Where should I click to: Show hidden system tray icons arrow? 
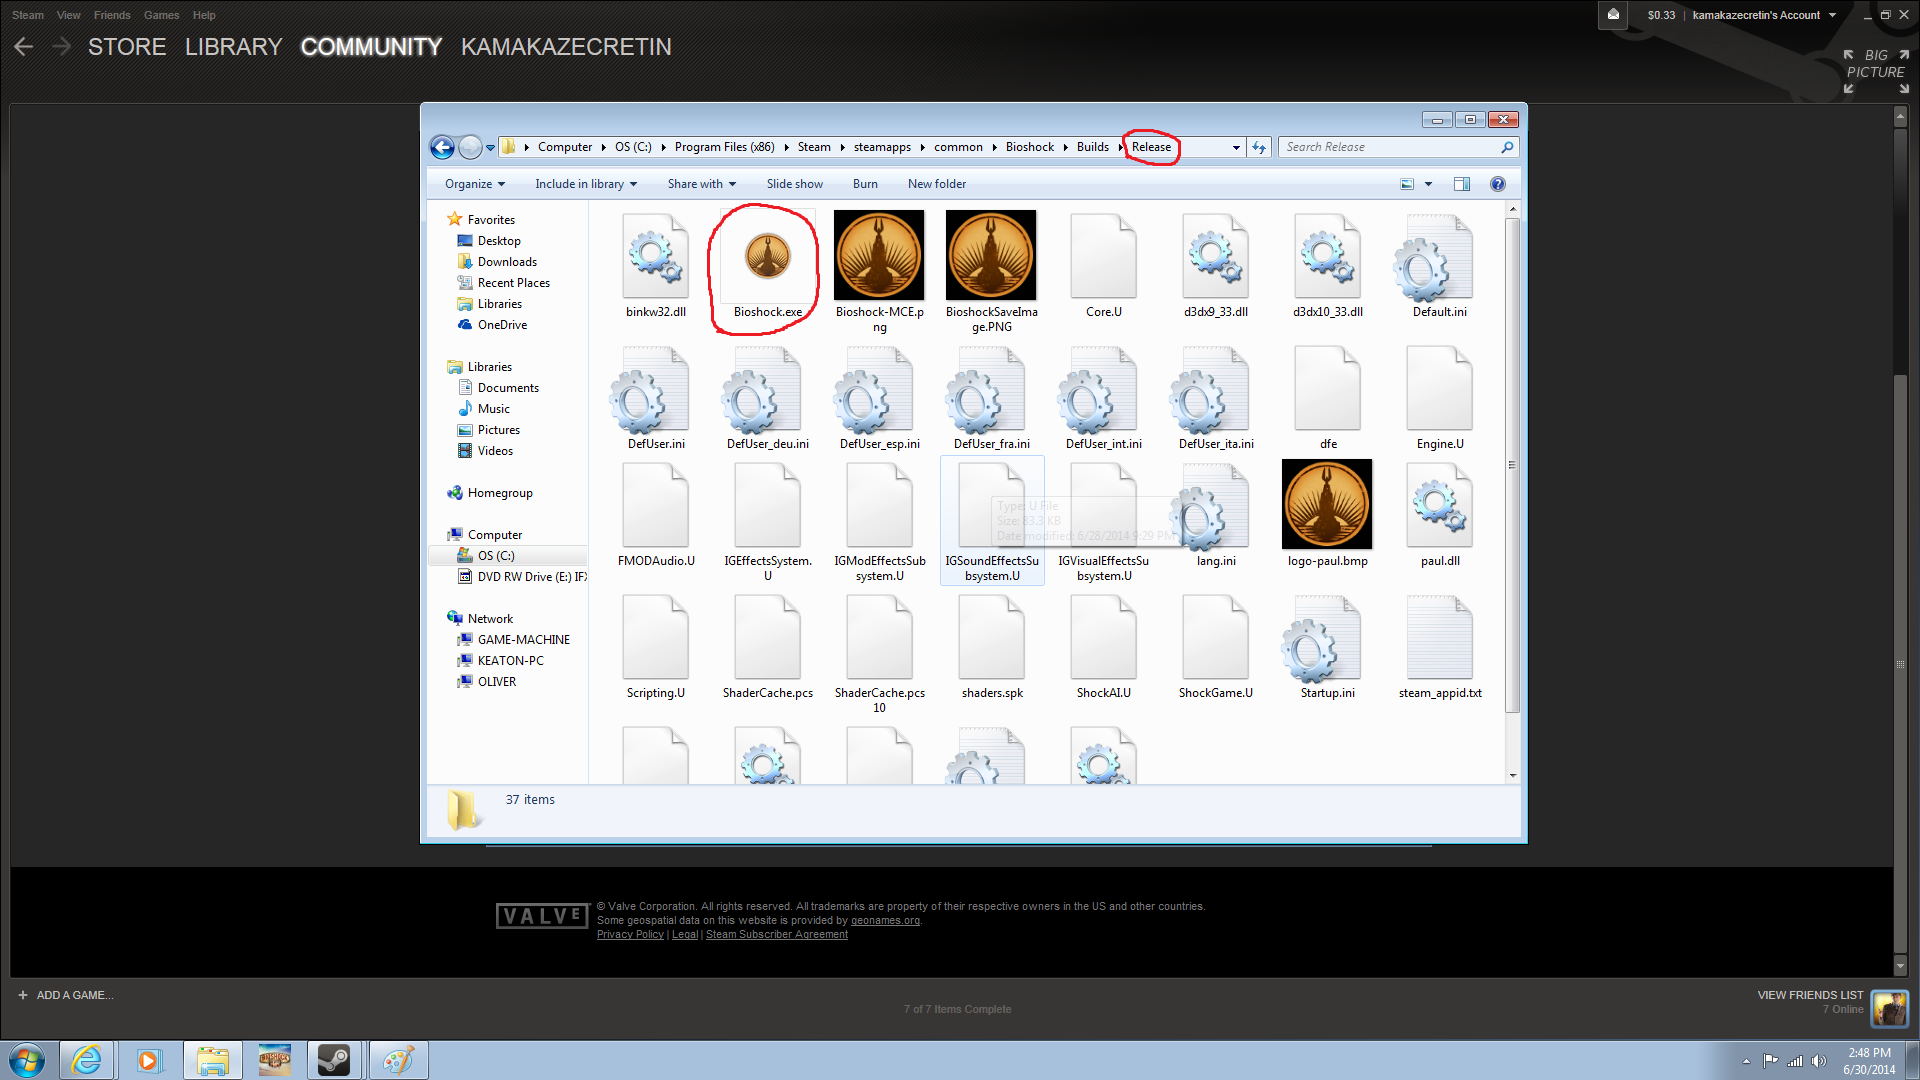1746,1061
